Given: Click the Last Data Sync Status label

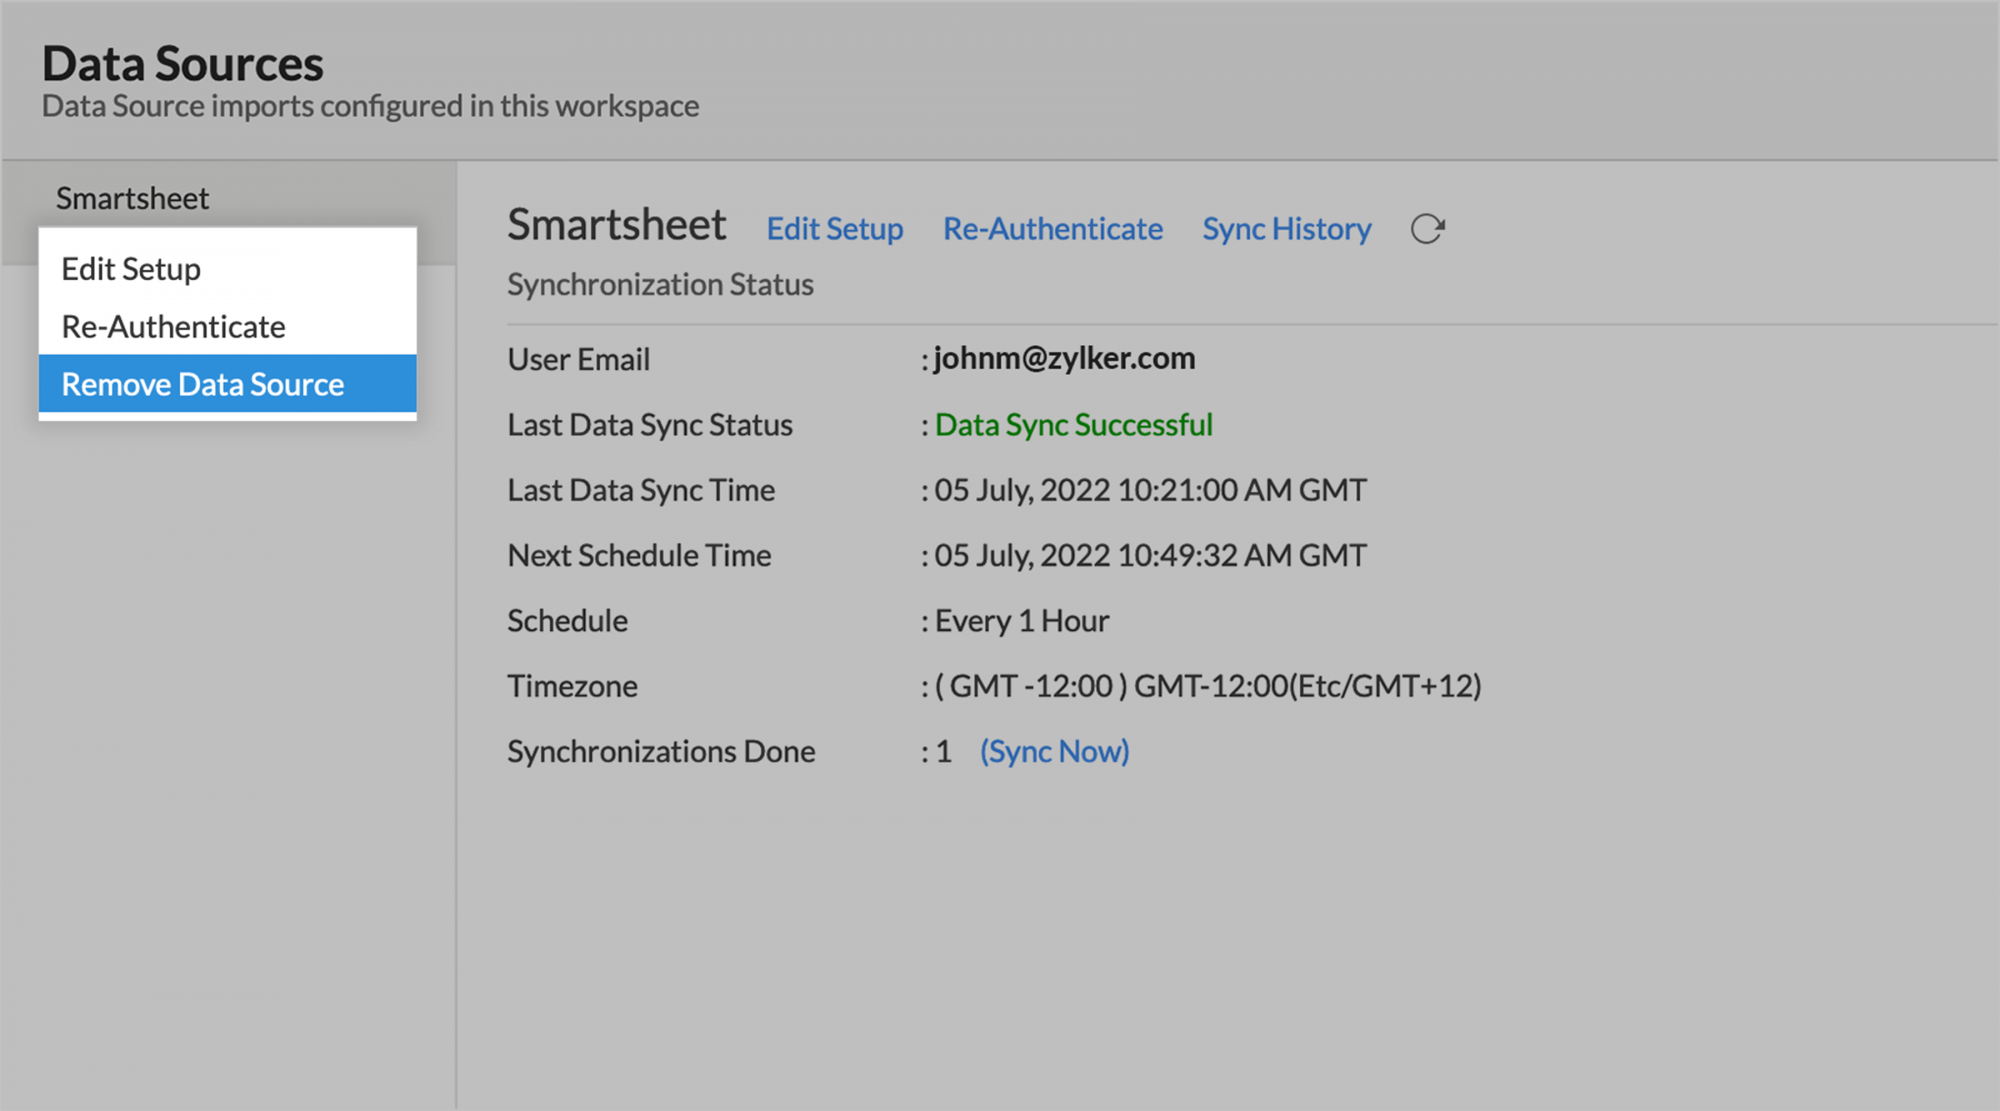Looking at the screenshot, I should pos(650,425).
